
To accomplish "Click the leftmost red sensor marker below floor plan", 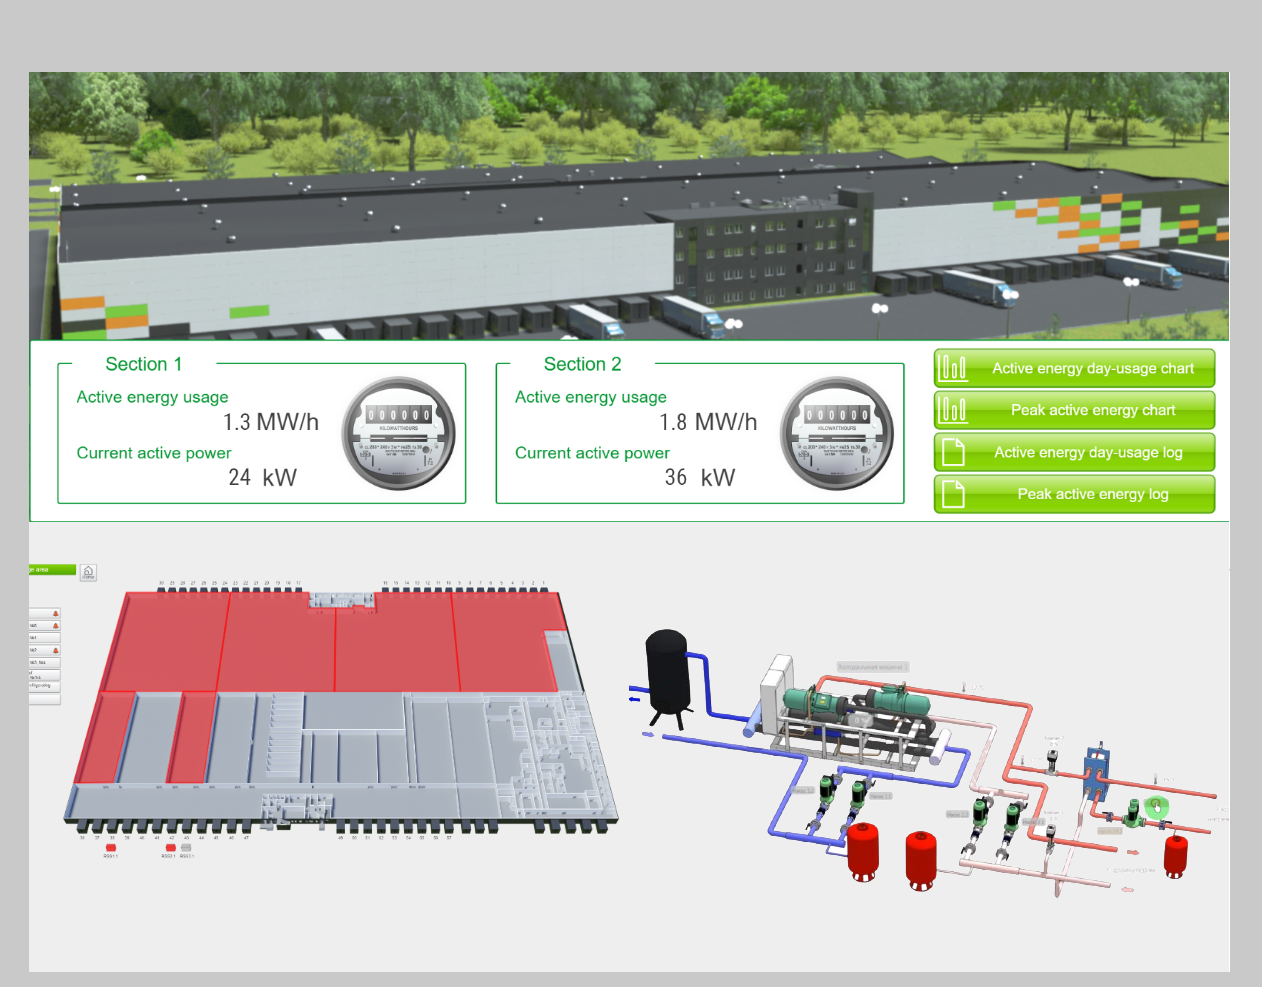I will [x=110, y=848].
